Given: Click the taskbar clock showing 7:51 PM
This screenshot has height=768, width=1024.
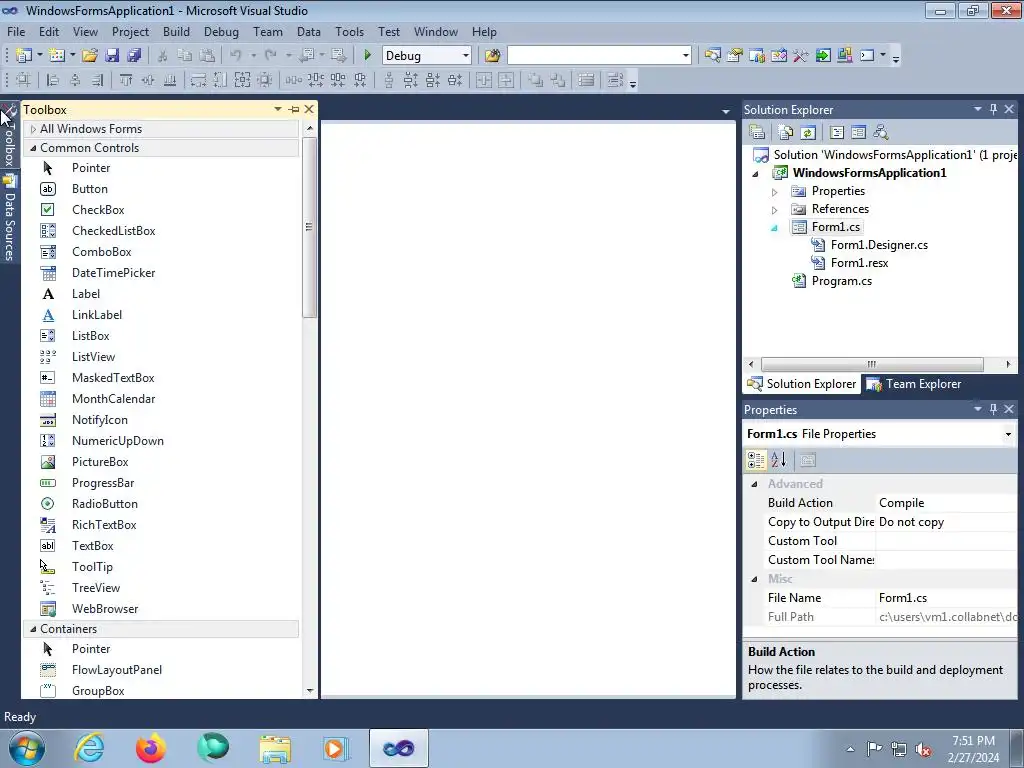Looking at the screenshot, I should point(973,741).
